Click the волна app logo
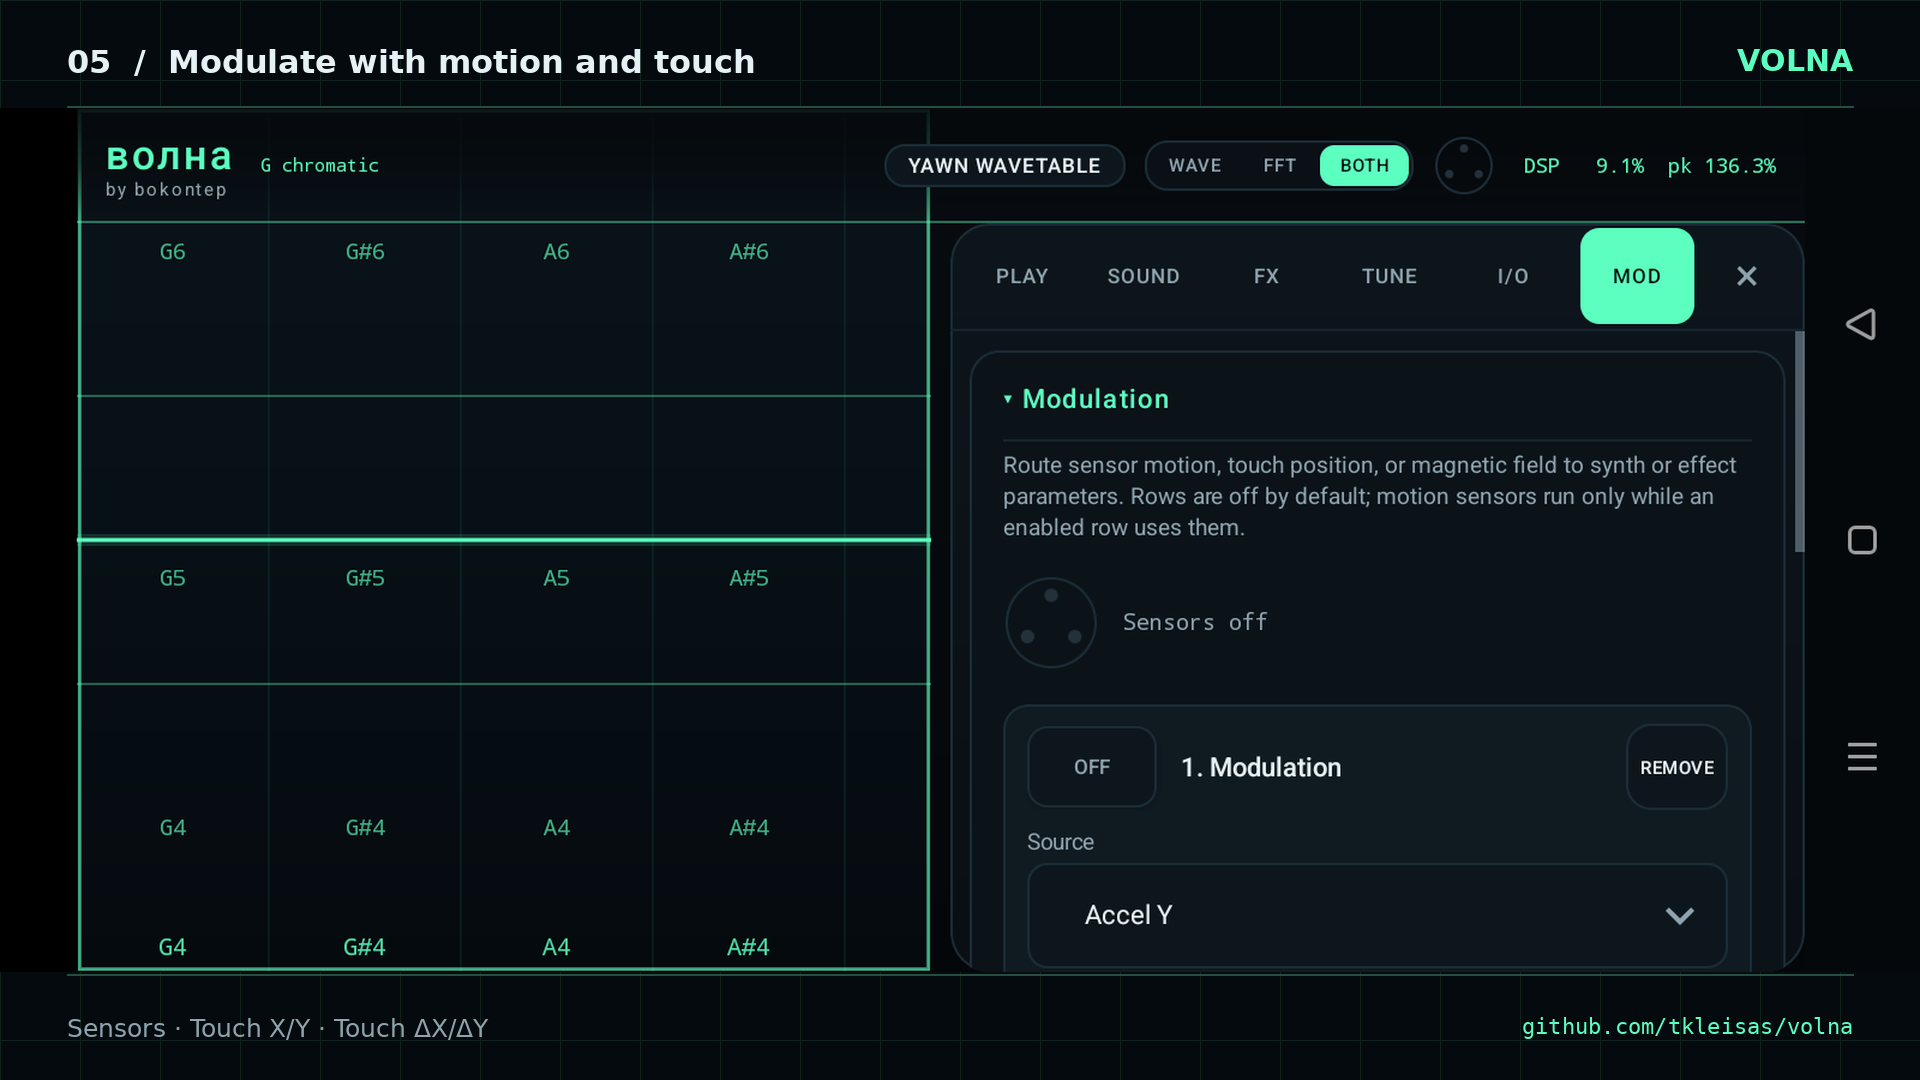This screenshot has width=1920, height=1080. tap(169, 157)
